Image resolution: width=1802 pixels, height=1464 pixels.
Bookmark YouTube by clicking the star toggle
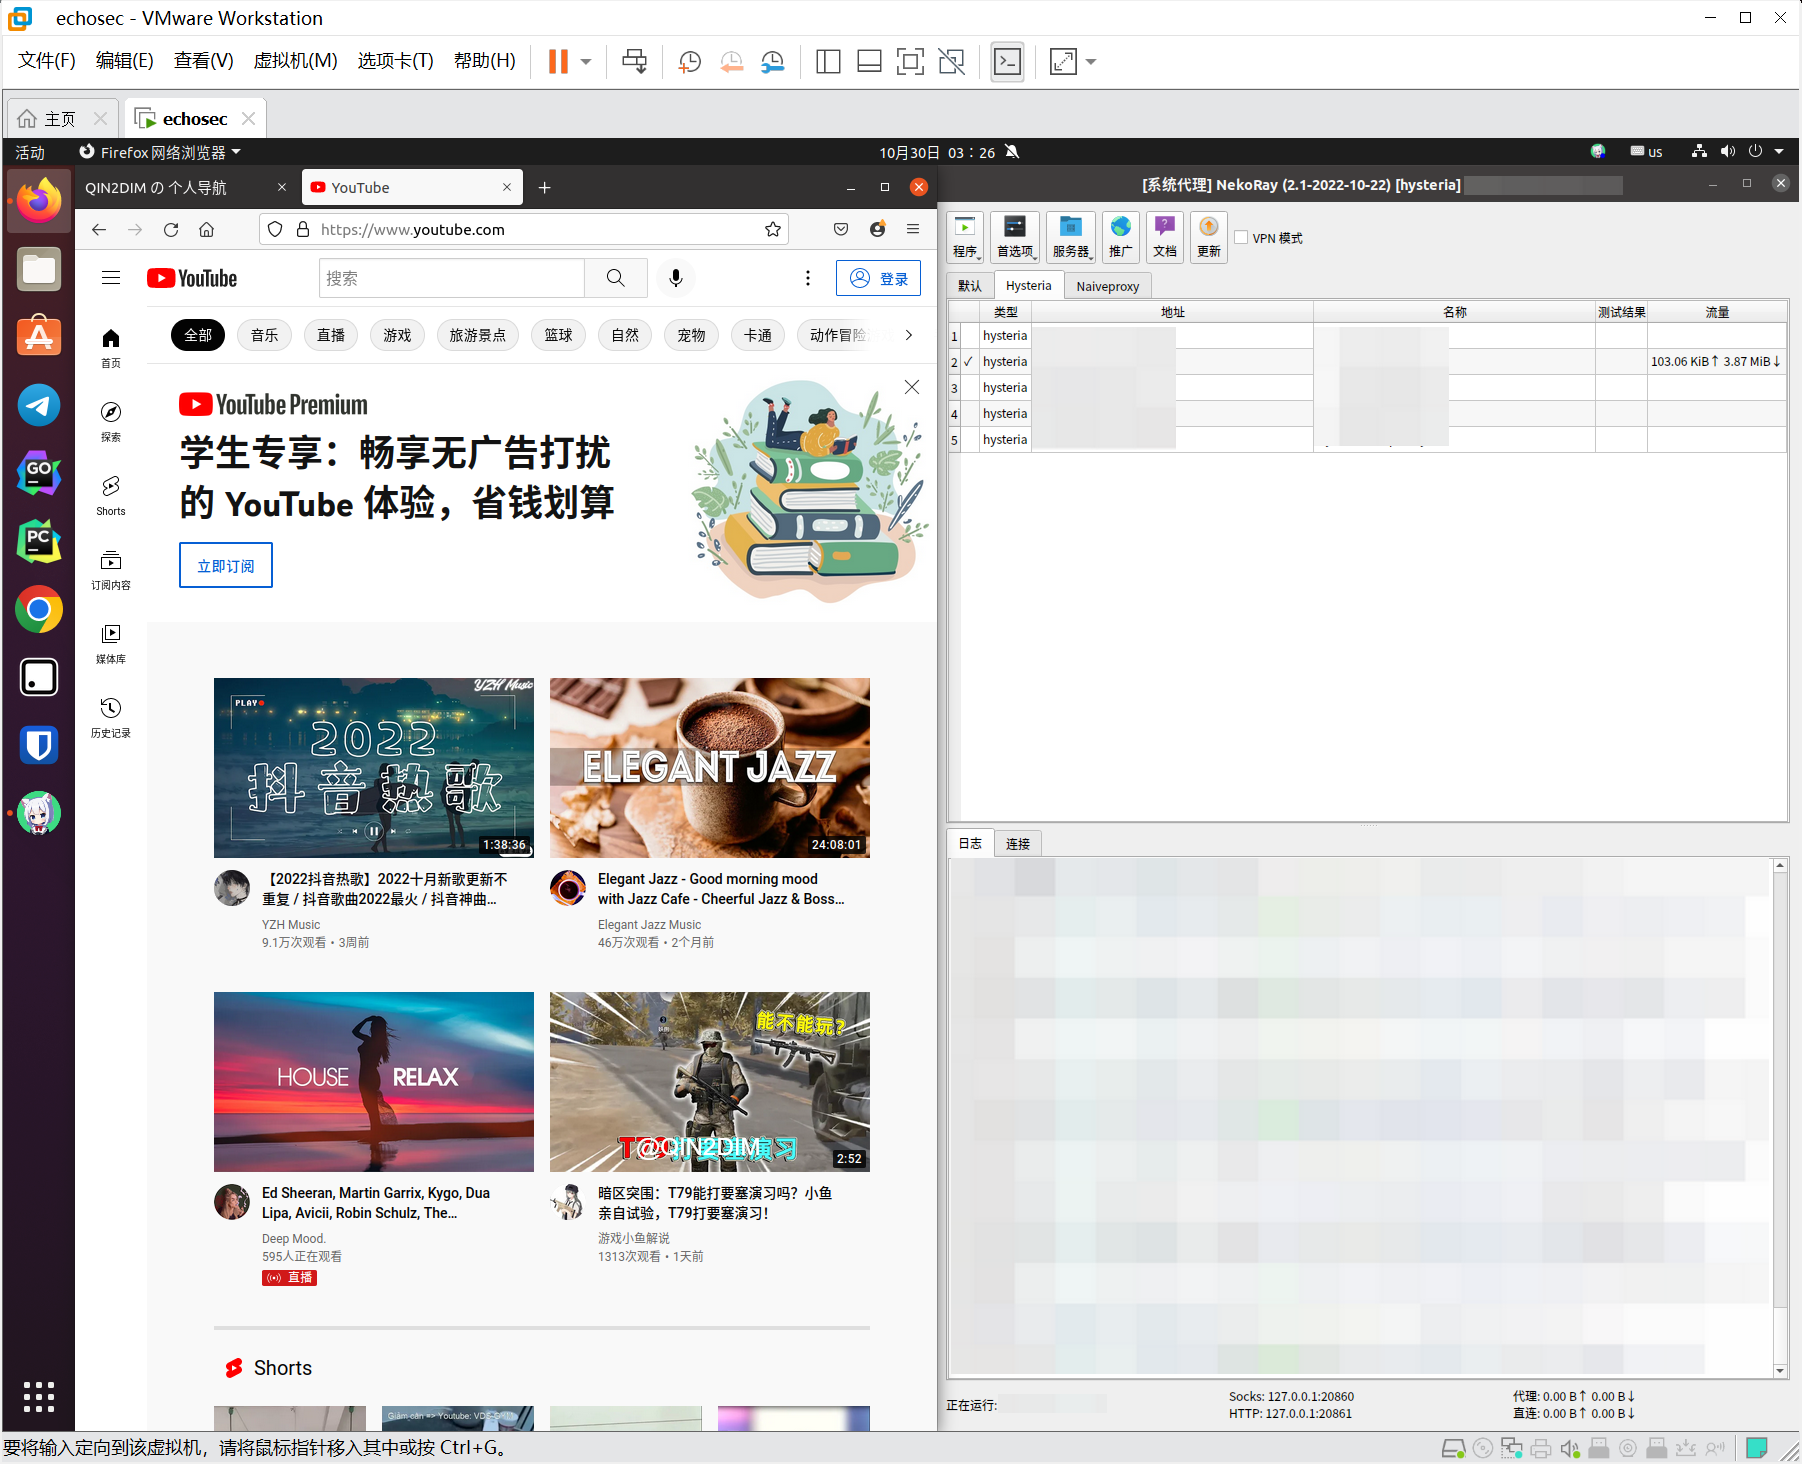point(772,229)
